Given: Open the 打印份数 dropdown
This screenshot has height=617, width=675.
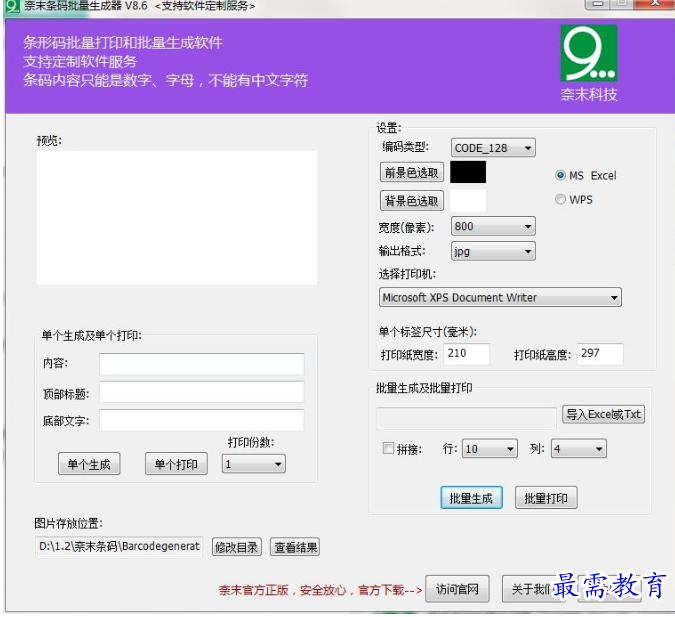Looking at the screenshot, I should (x=254, y=464).
